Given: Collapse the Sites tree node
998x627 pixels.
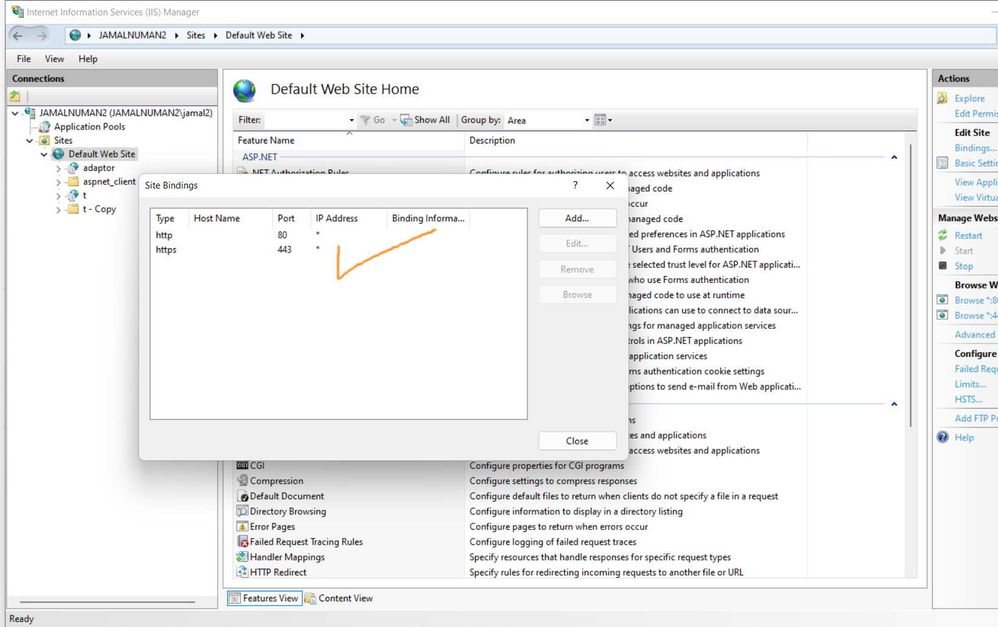Looking at the screenshot, I should point(29,141).
